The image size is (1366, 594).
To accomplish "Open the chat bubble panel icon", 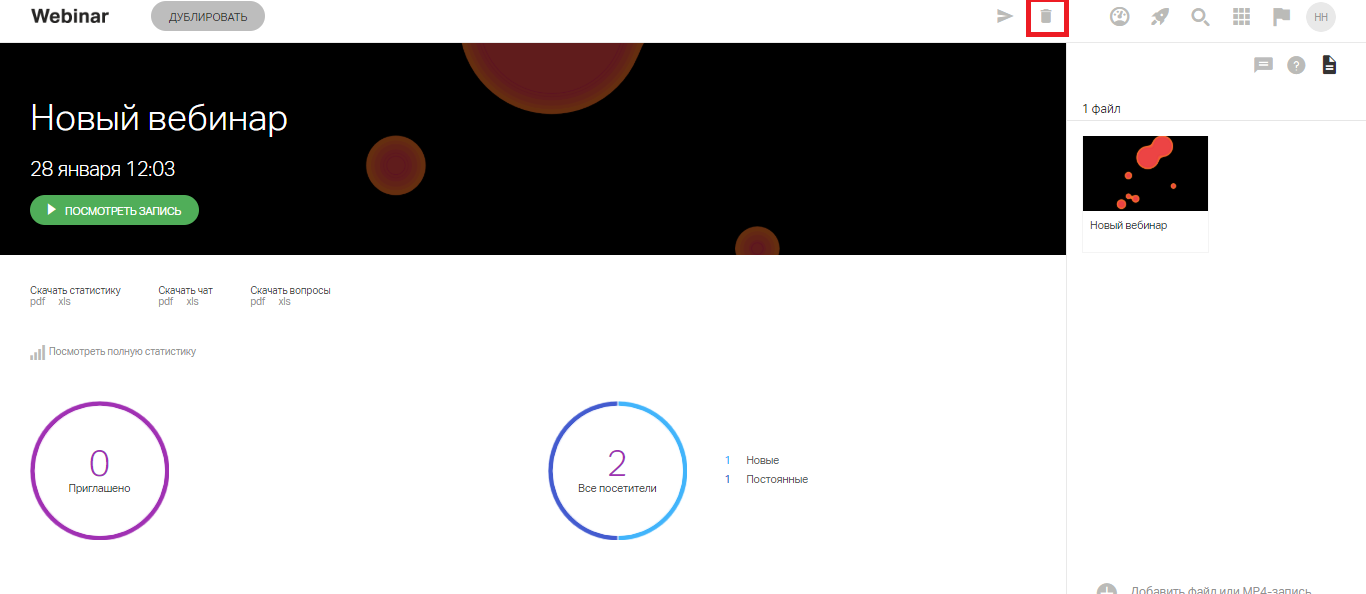I will 1263,65.
